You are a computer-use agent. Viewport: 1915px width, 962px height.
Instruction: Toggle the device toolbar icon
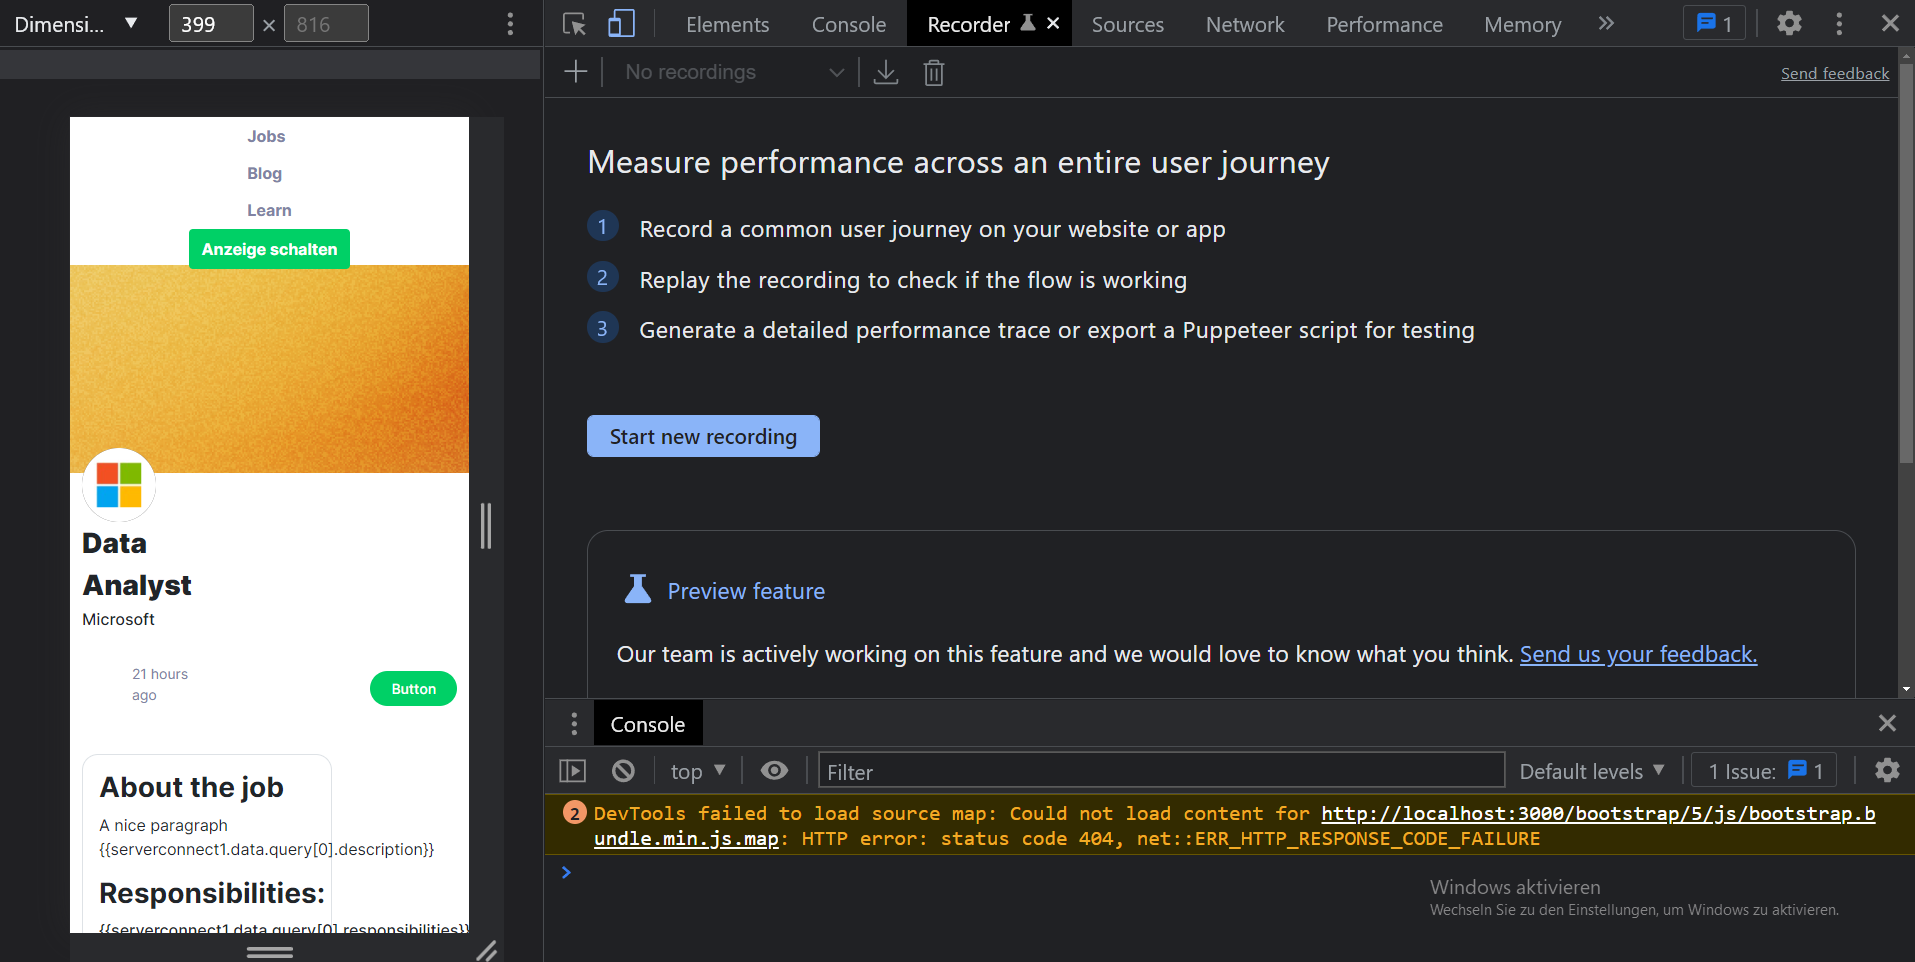[621, 24]
